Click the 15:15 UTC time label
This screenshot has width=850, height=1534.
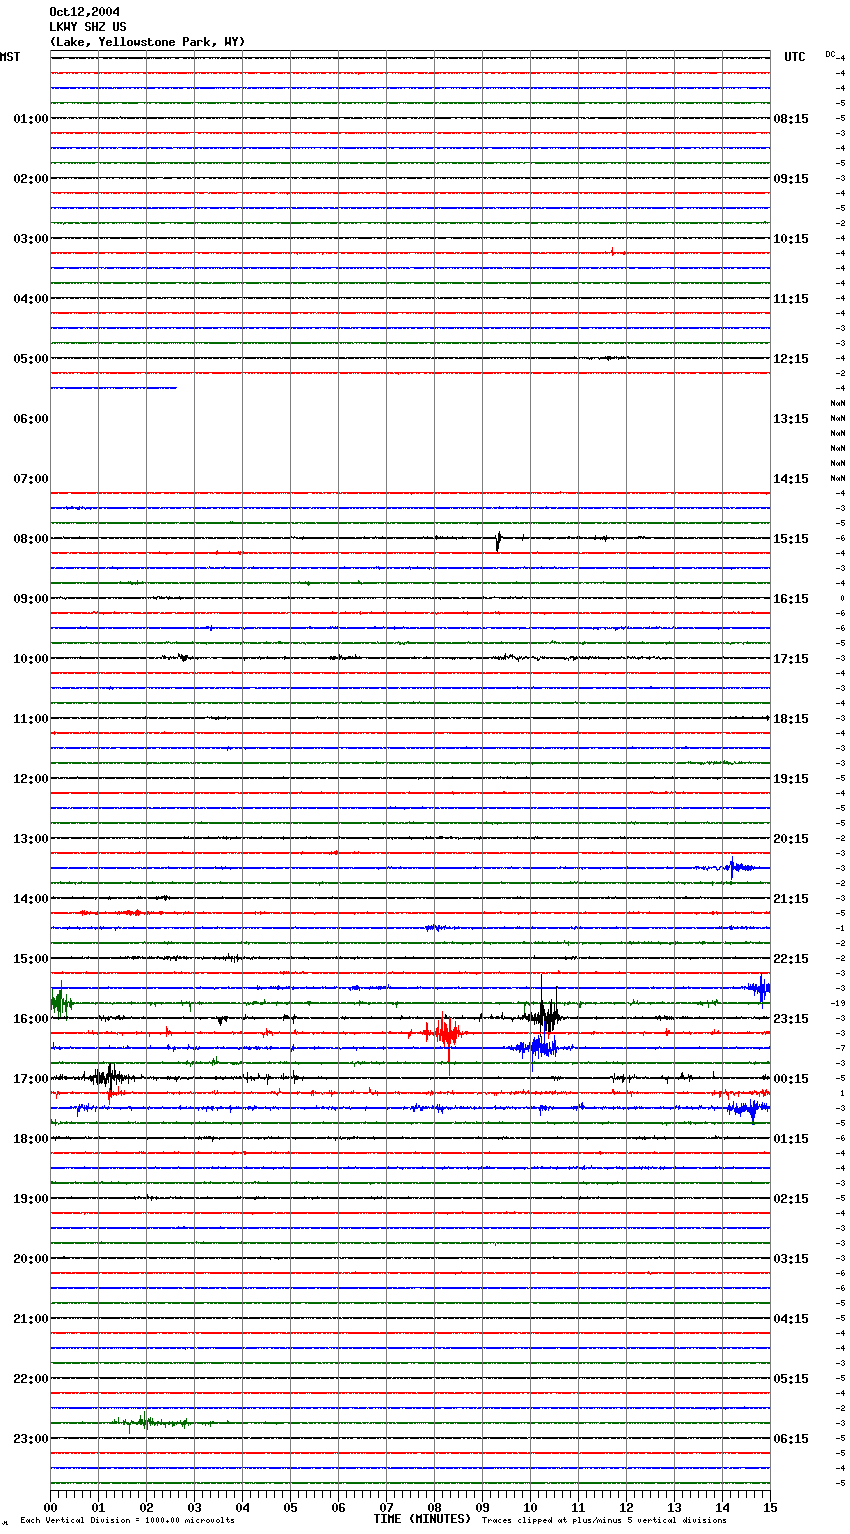click(791, 538)
